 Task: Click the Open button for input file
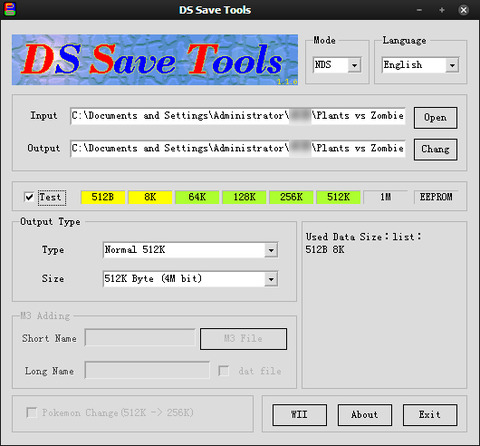[435, 118]
